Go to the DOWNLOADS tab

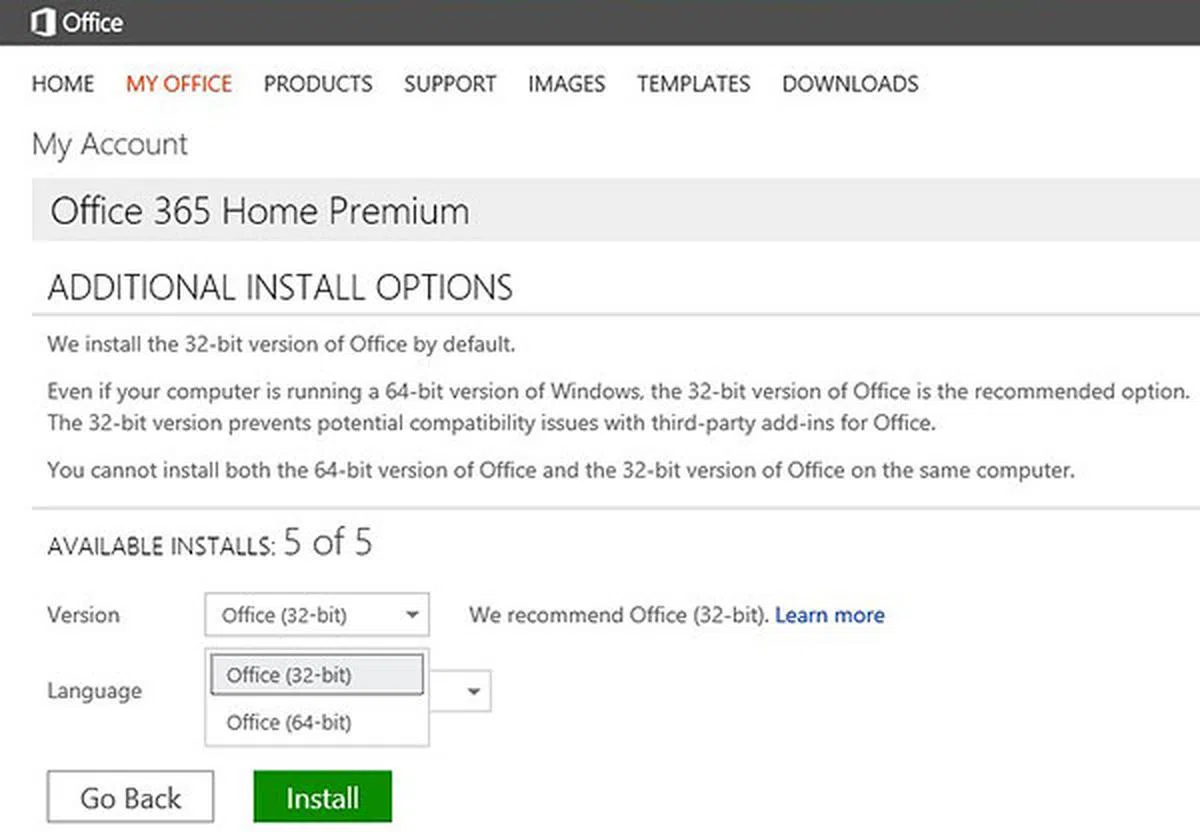tap(850, 84)
